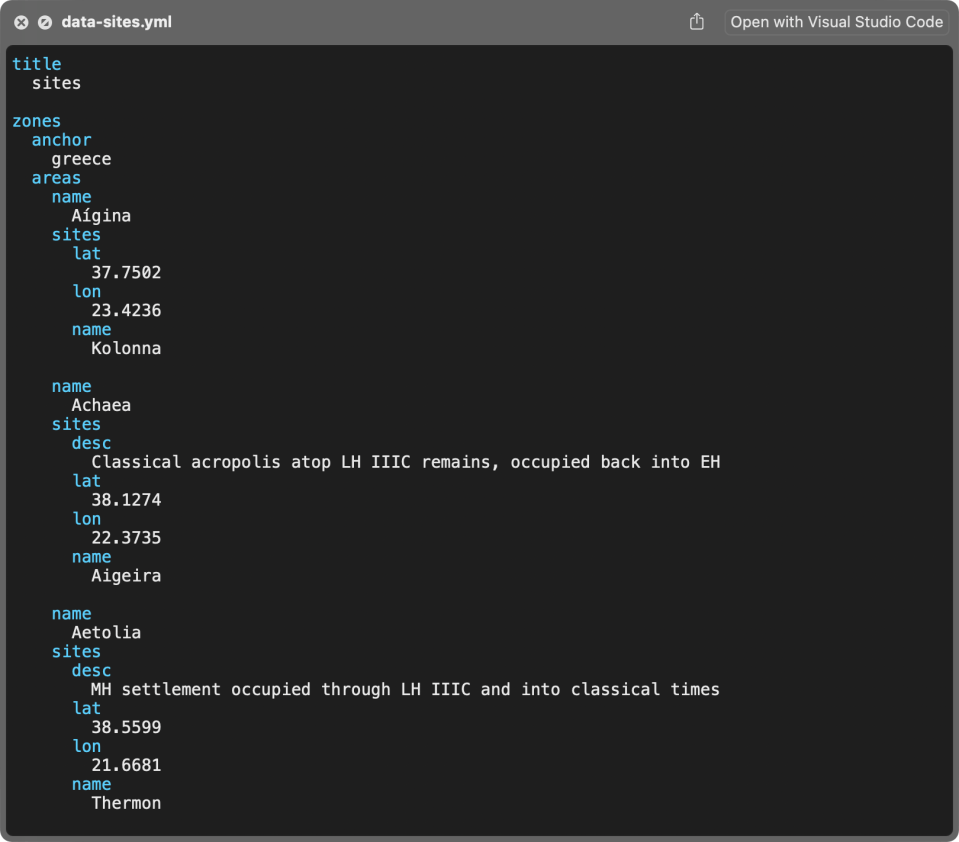Select the 'areas' key
This screenshot has height=842, width=959.
[x=56, y=178]
